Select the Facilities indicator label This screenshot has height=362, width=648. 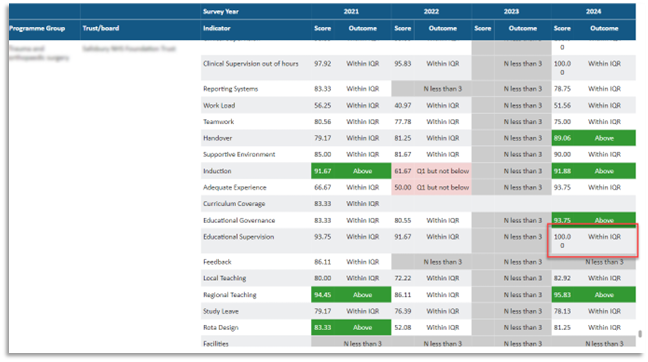215,344
